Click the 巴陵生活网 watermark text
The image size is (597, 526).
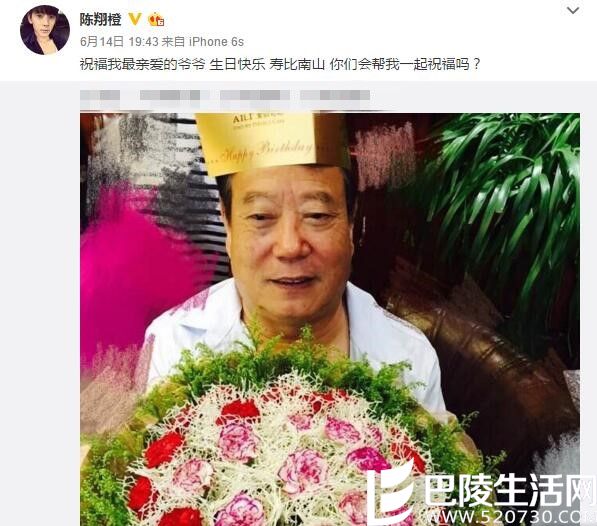click(x=510, y=493)
